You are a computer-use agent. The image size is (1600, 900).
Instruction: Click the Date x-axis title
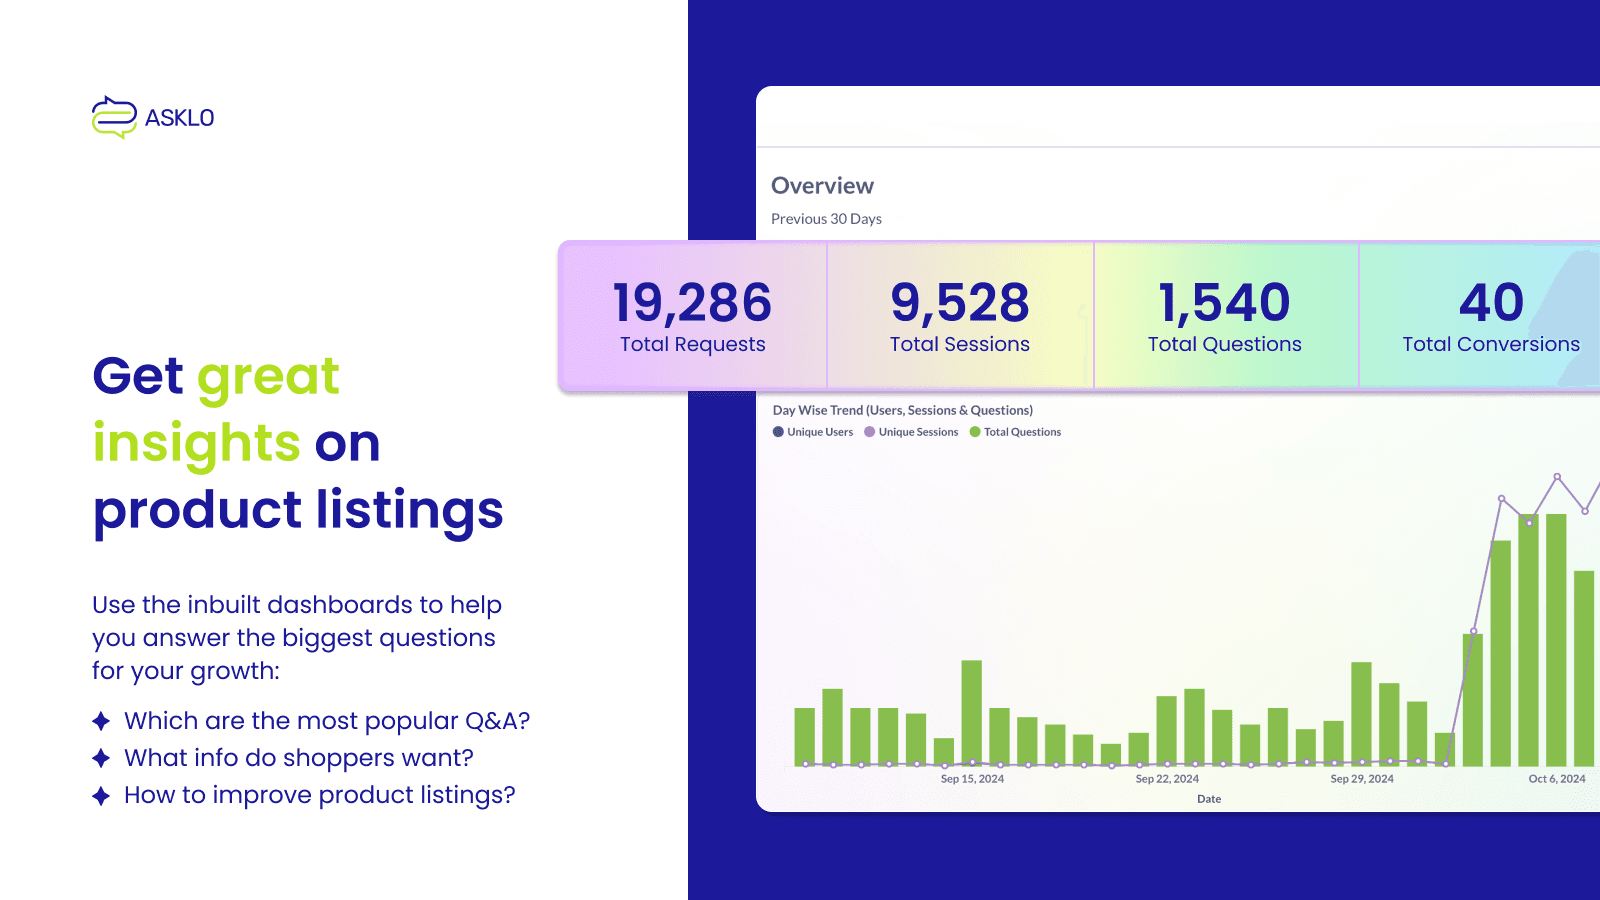coord(1208,799)
